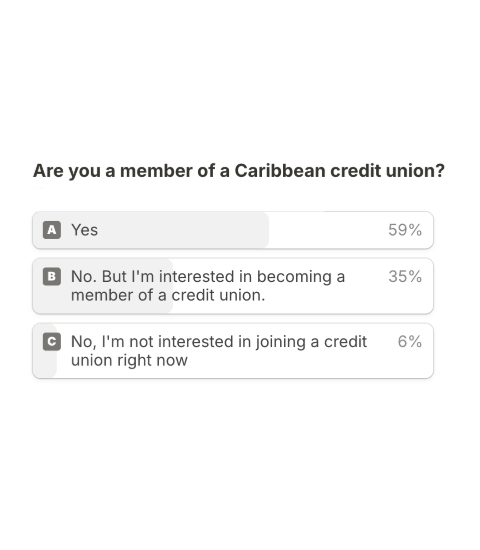This screenshot has height=550, width=480.
Task: Click the "Are you a member" question heading
Action: coord(239,171)
